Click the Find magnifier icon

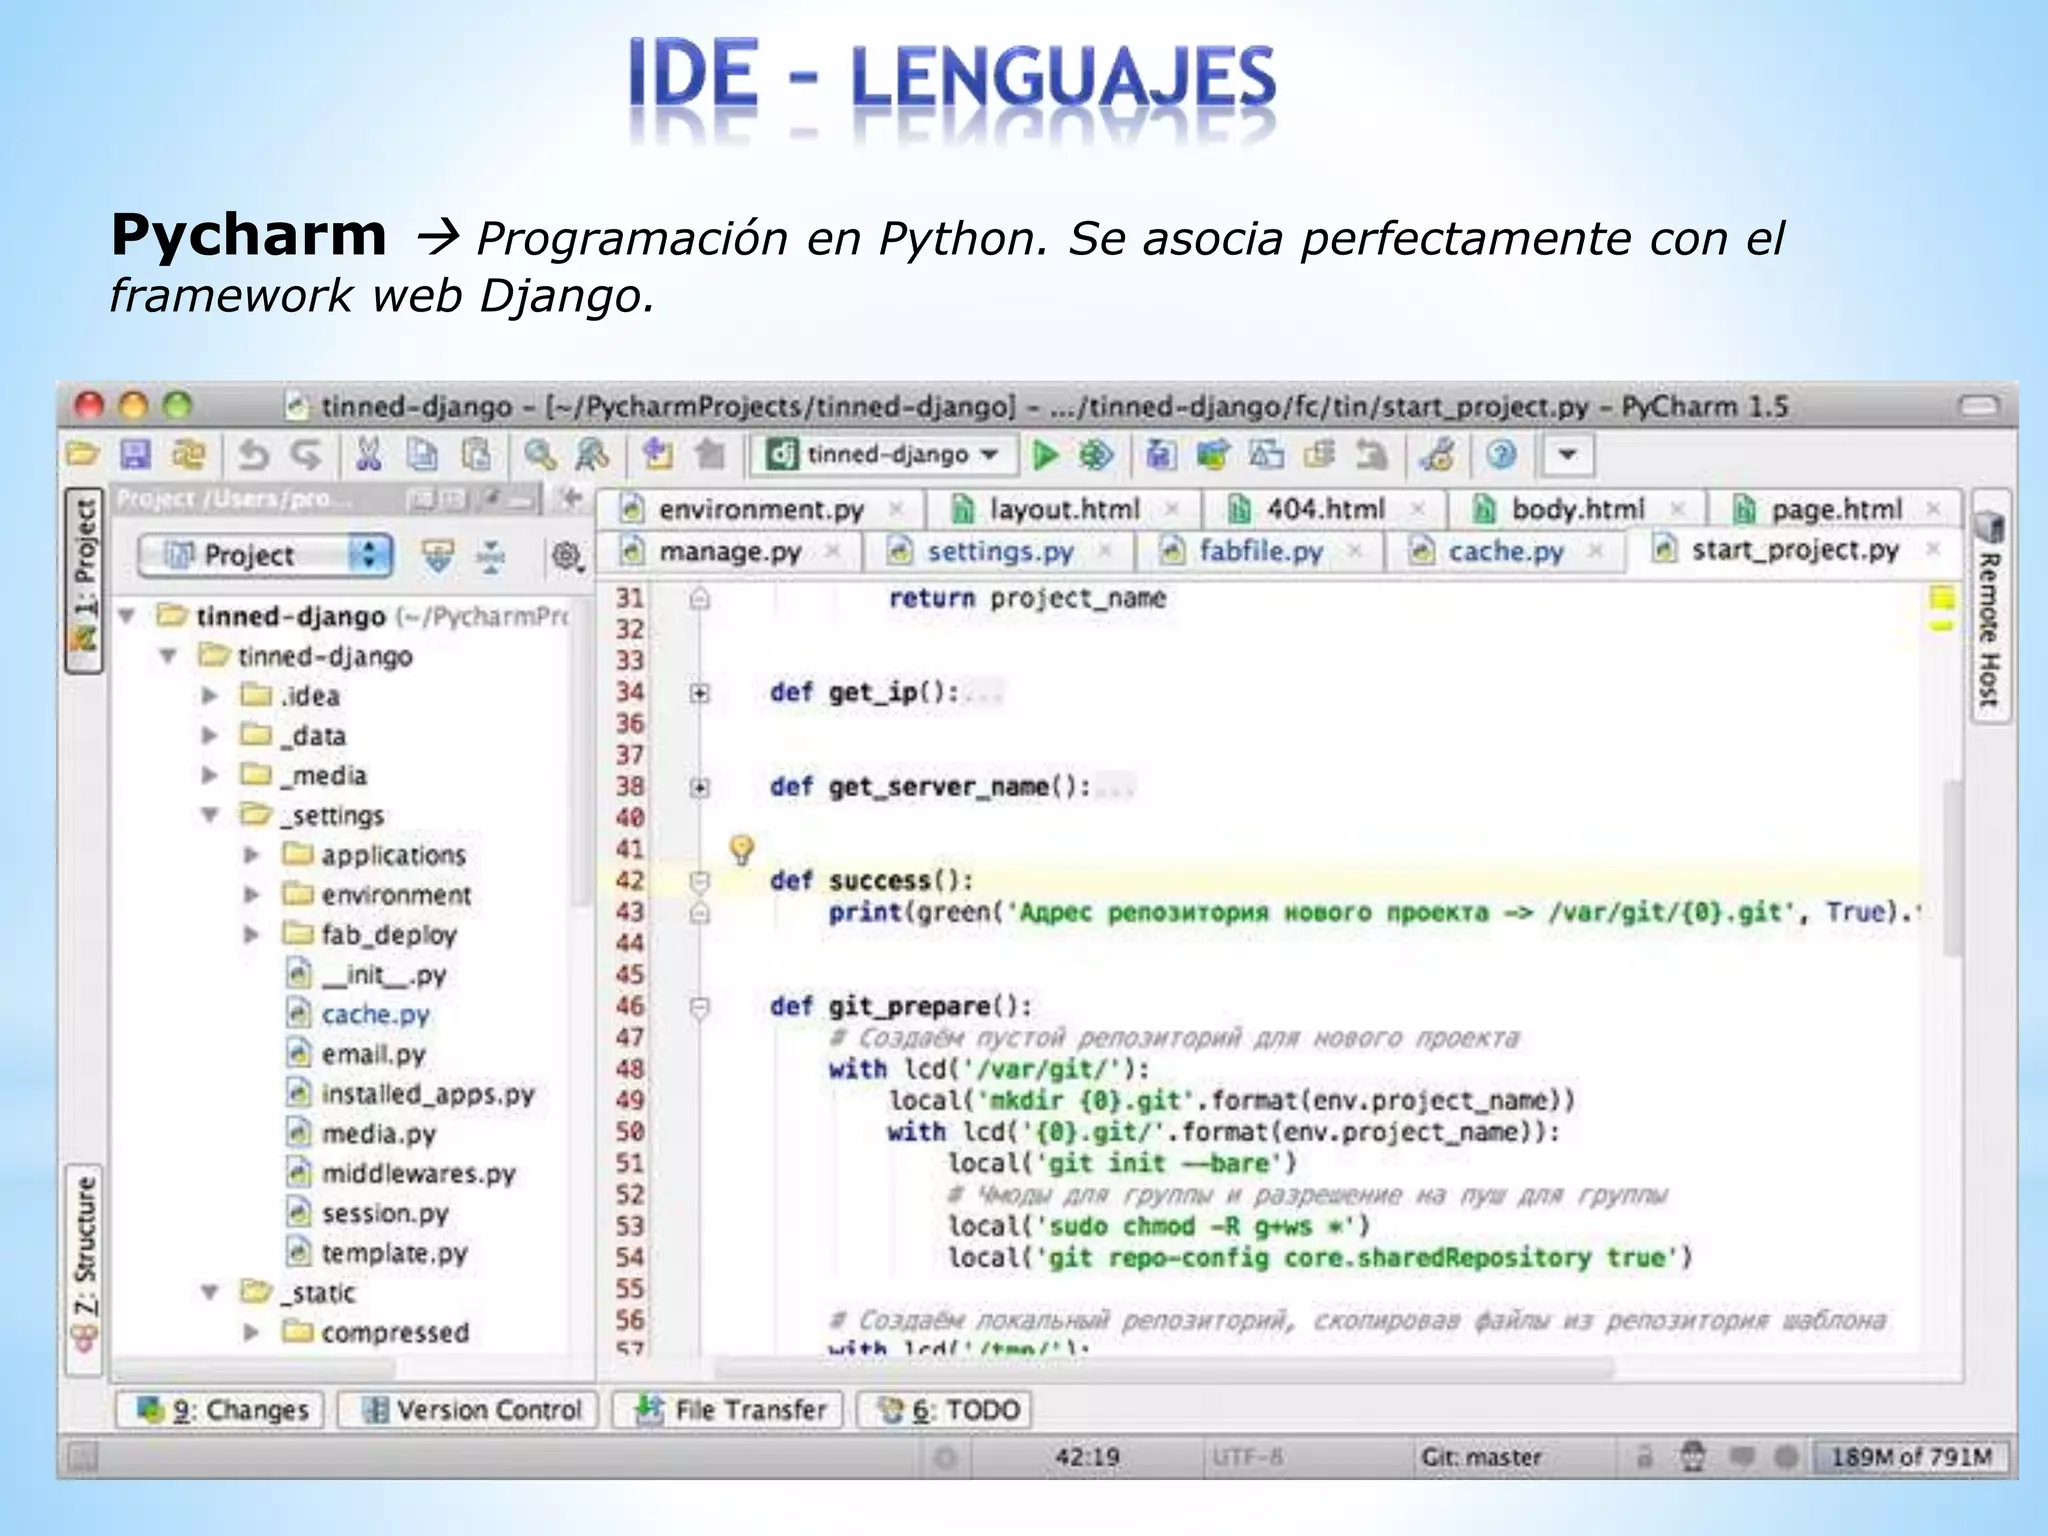tap(540, 455)
